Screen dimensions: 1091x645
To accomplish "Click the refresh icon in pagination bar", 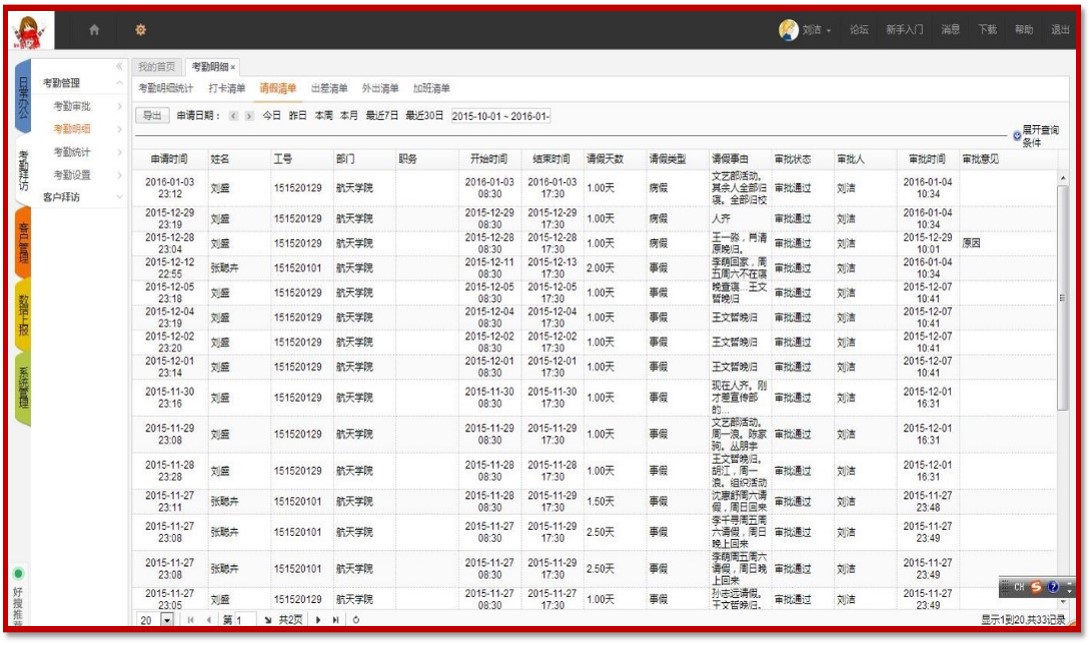I will [x=356, y=620].
